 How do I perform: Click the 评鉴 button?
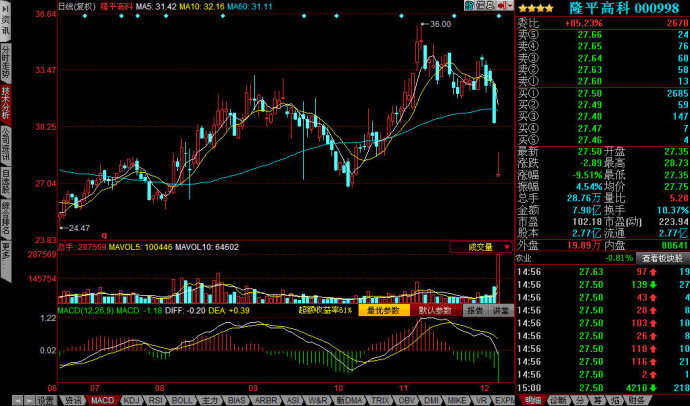(499, 311)
